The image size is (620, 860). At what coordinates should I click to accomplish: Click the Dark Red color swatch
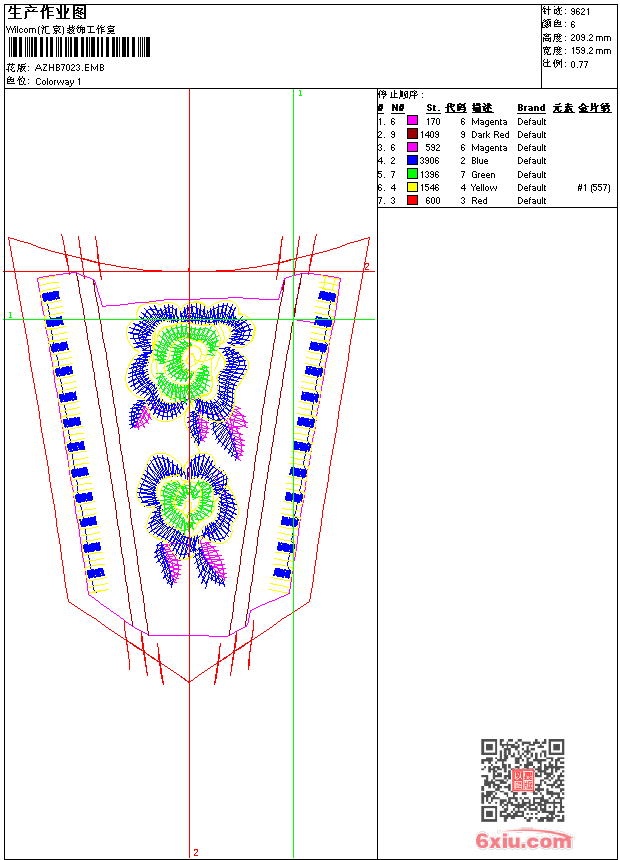(x=412, y=134)
